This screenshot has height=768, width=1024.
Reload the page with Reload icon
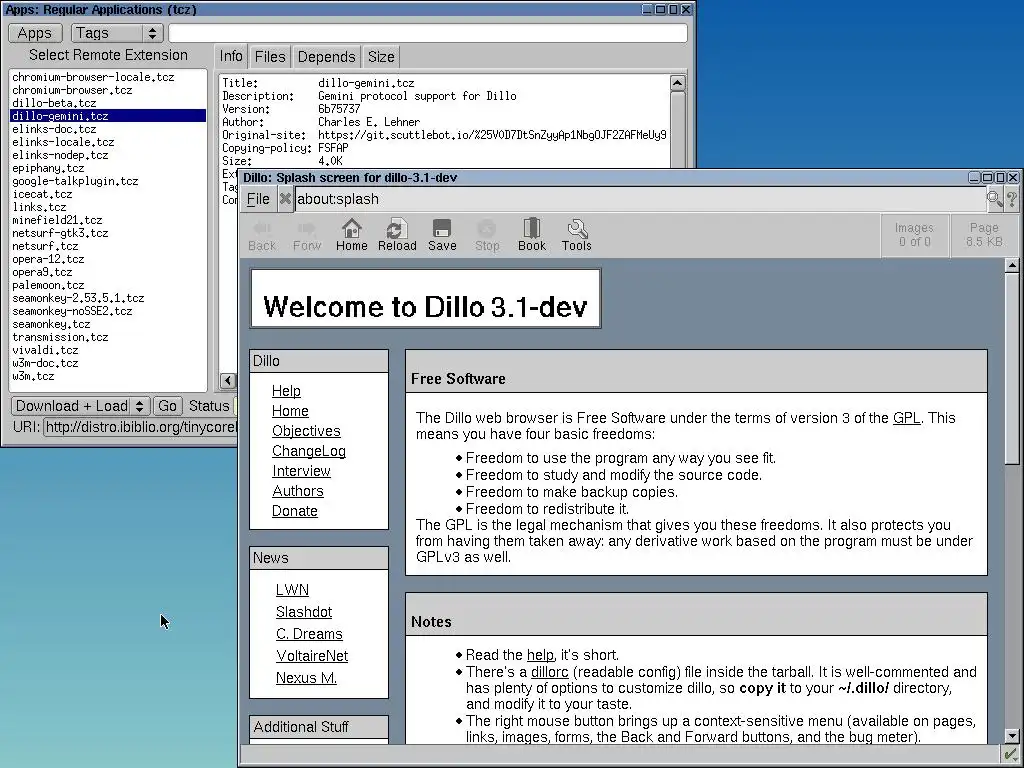pos(396,234)
